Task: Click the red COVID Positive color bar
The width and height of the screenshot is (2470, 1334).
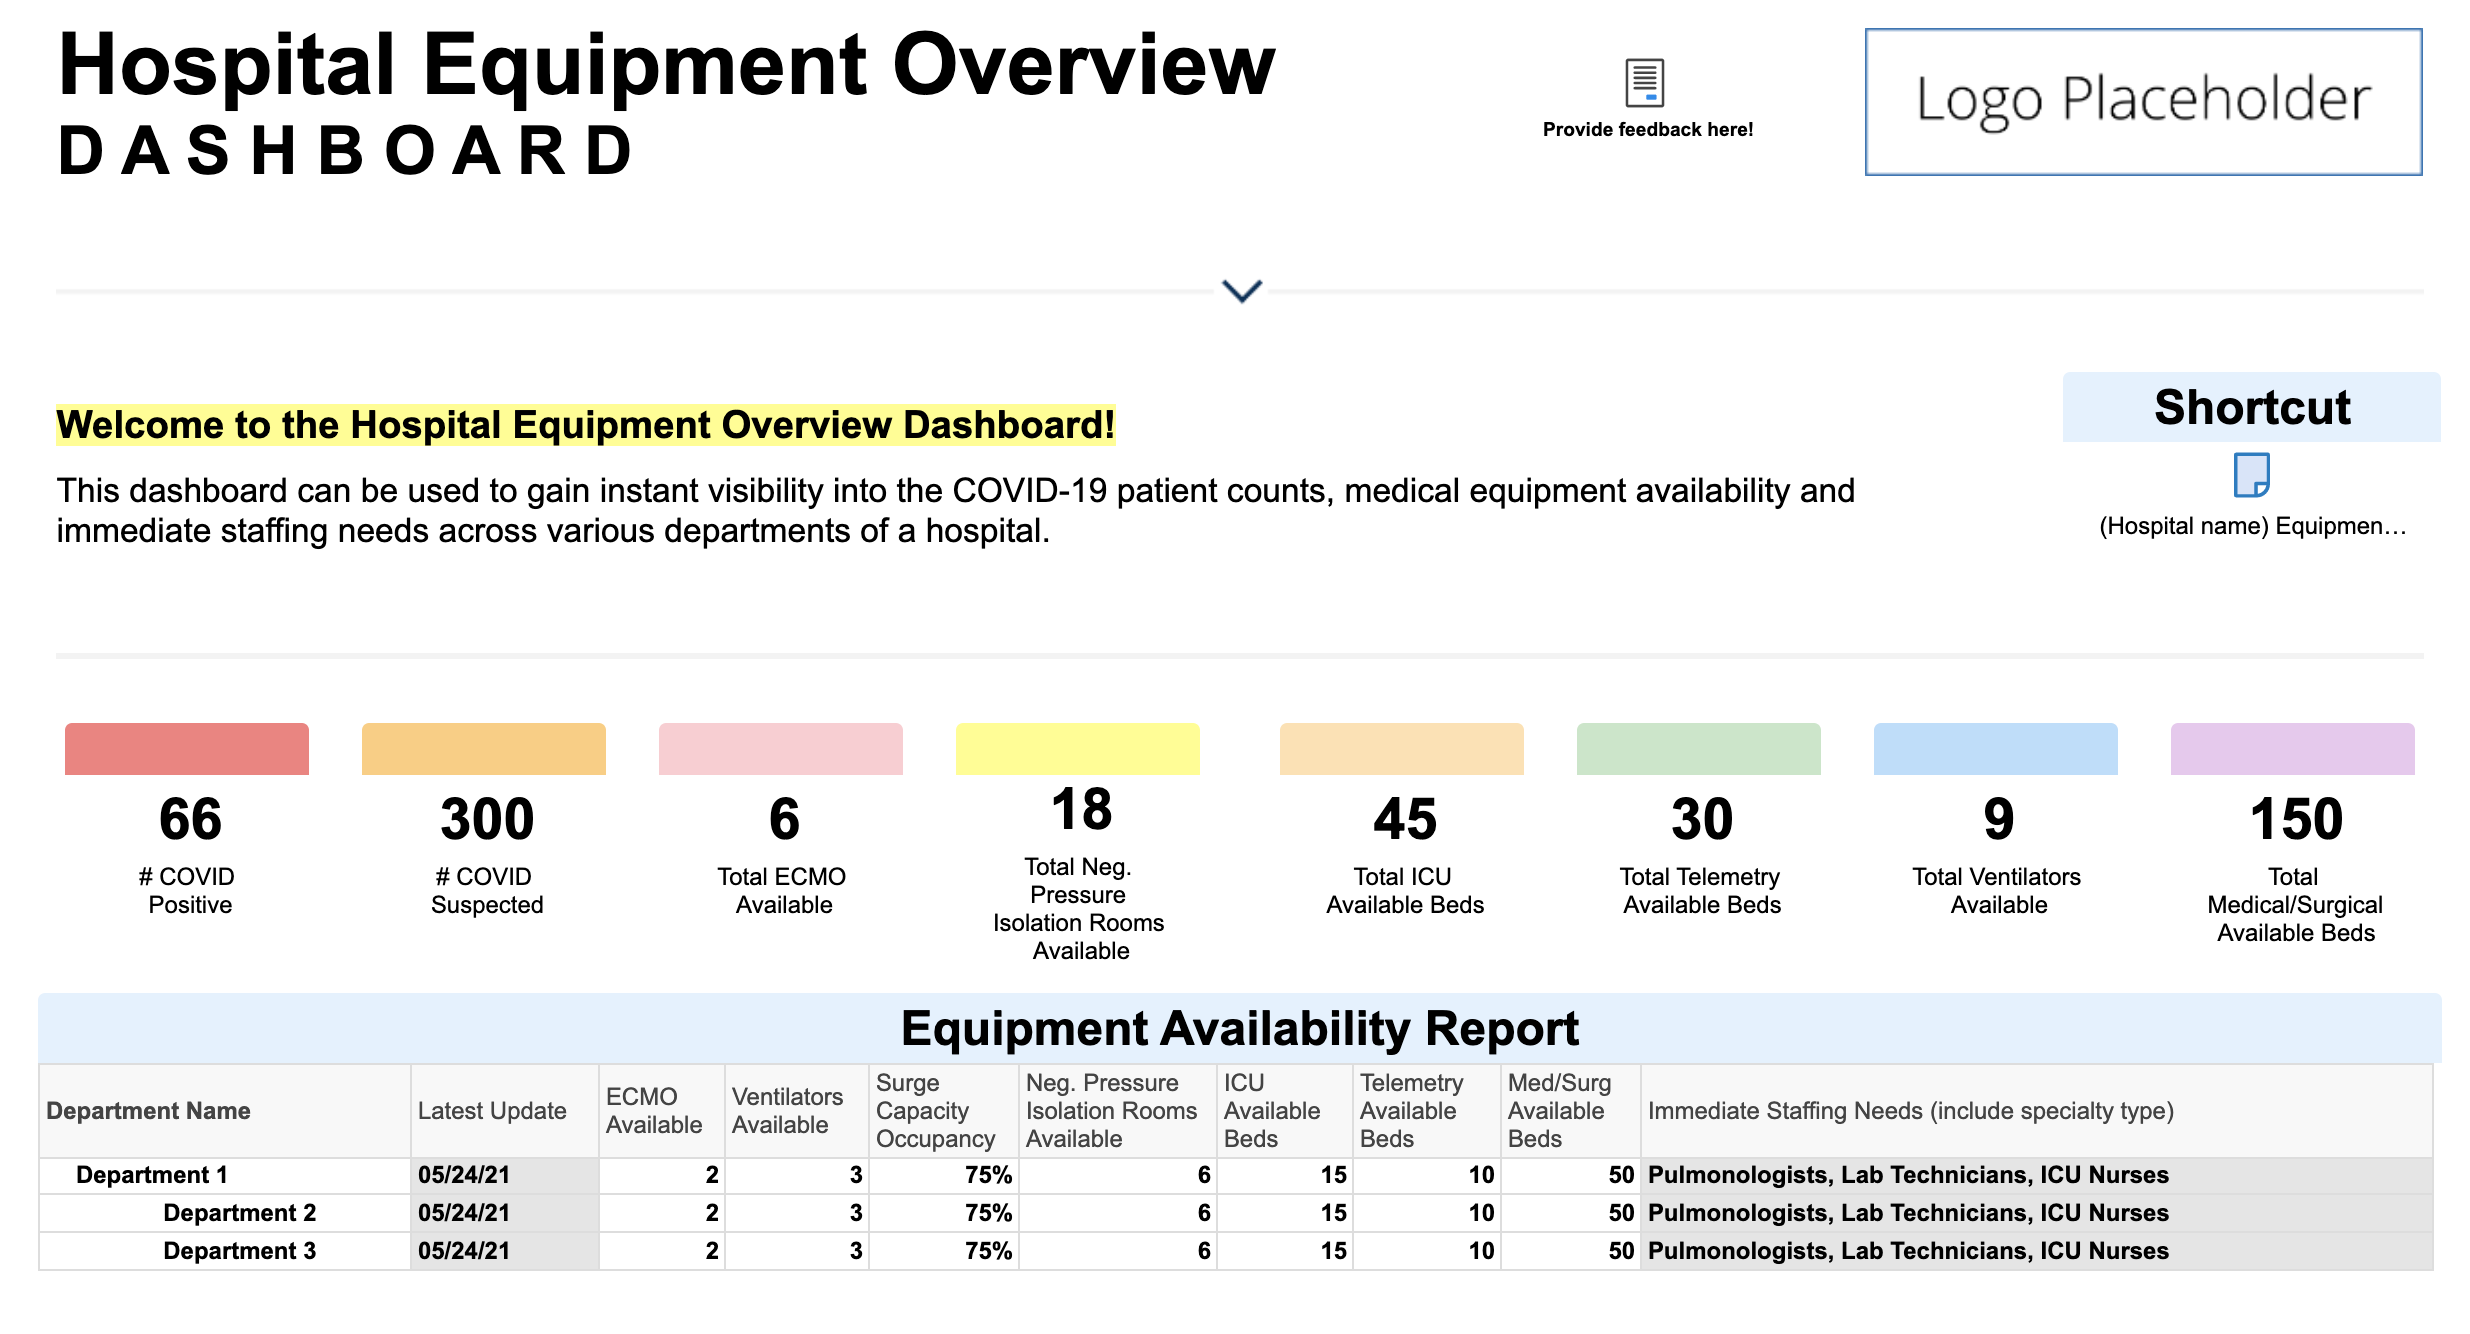Action: tap(187, 749)
